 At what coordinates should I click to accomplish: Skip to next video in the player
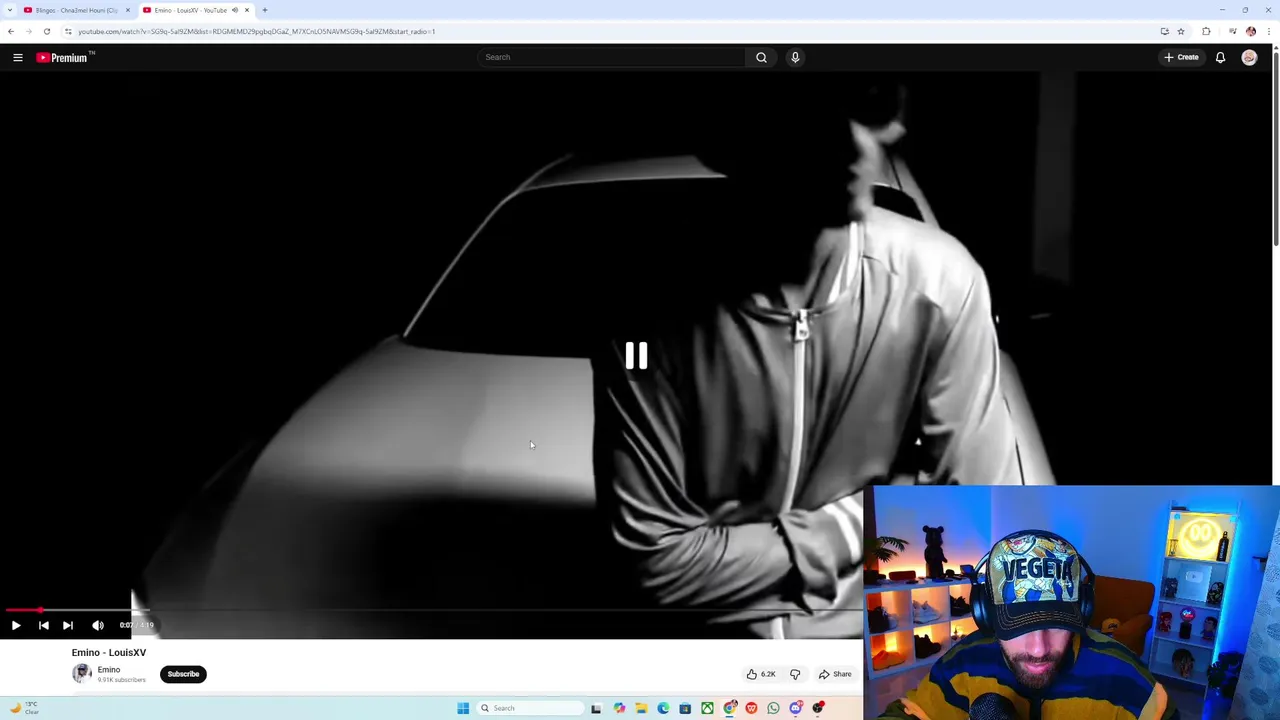click(68, 625)
